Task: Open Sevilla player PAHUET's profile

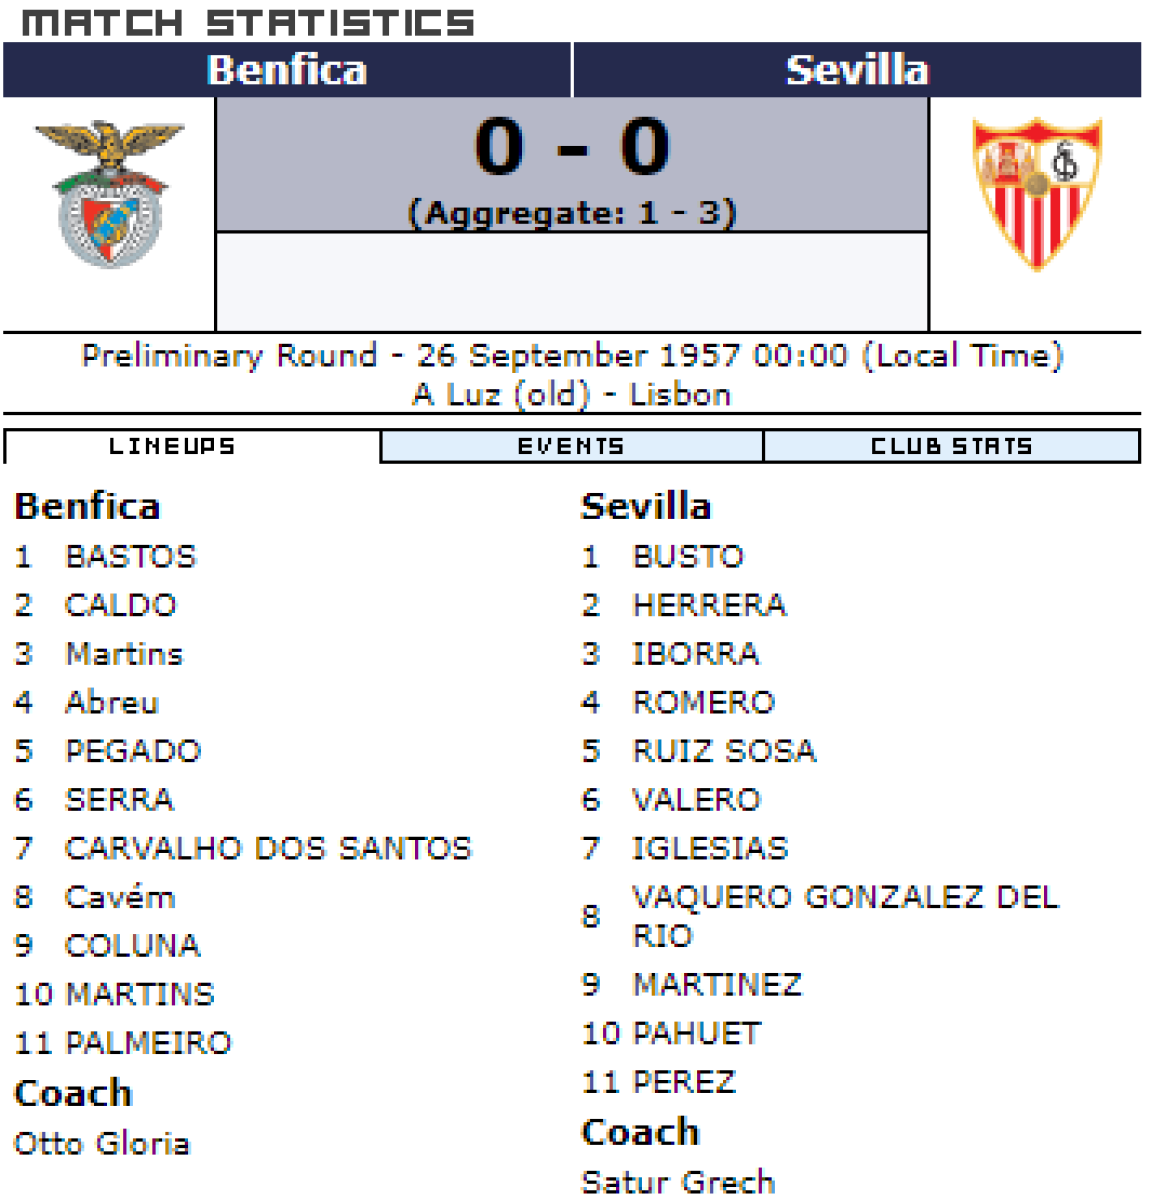Action: pos(697,1033)
